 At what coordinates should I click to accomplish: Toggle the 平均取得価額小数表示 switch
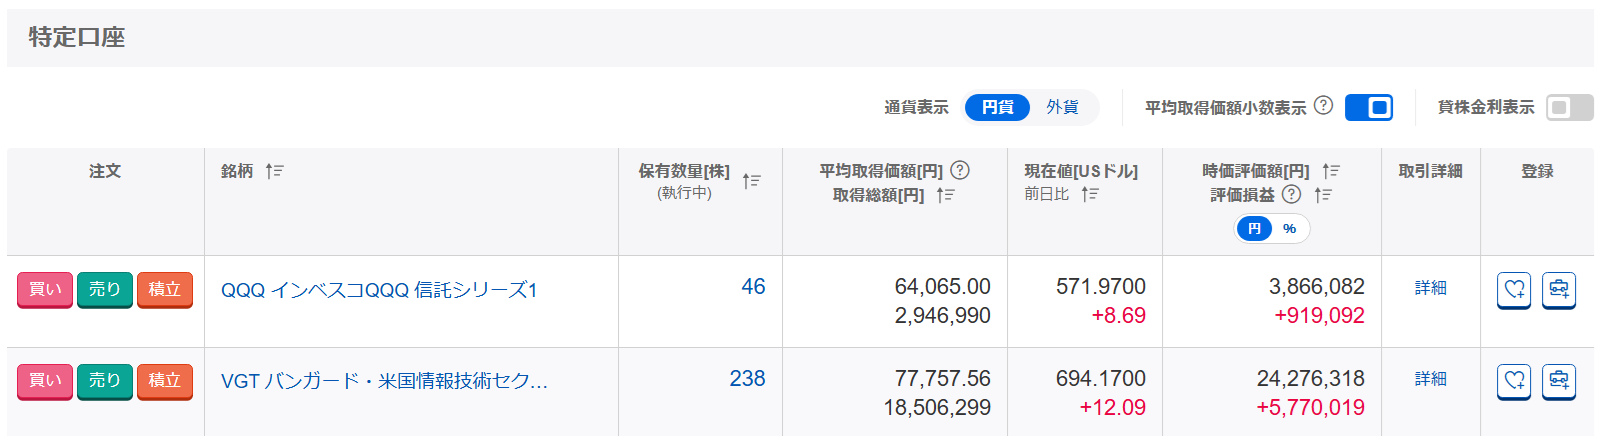(x=1368, y=107)
